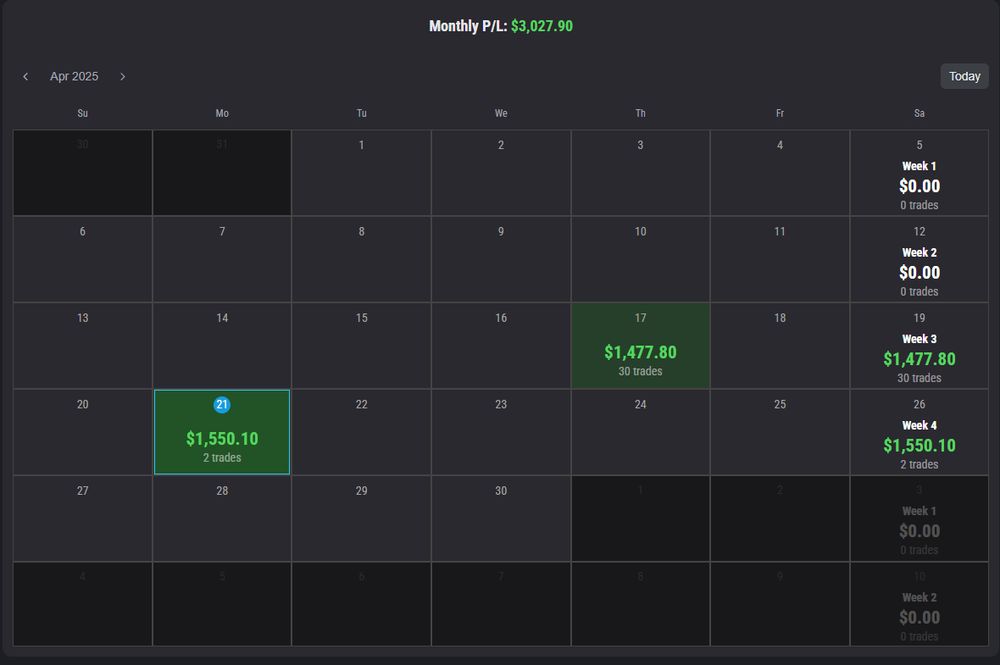Select April 22 day cell
This screenshot has height=665, width=1000.
click(x=362, y=432)
